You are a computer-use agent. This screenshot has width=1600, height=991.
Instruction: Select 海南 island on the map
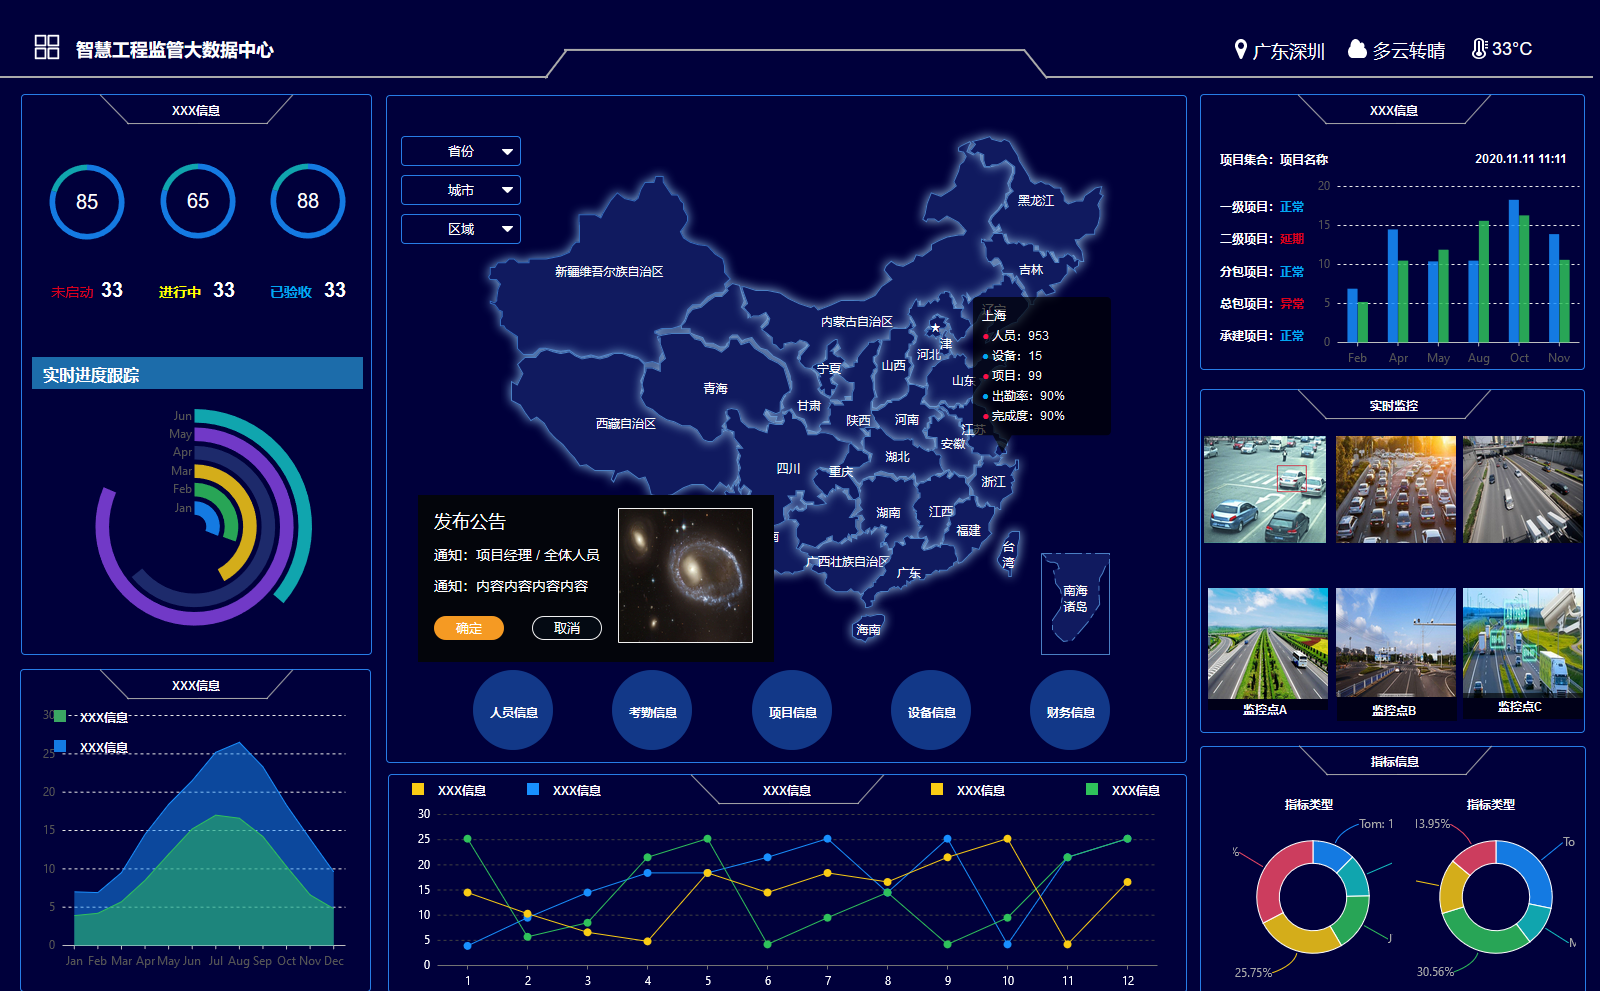(868, 629)
